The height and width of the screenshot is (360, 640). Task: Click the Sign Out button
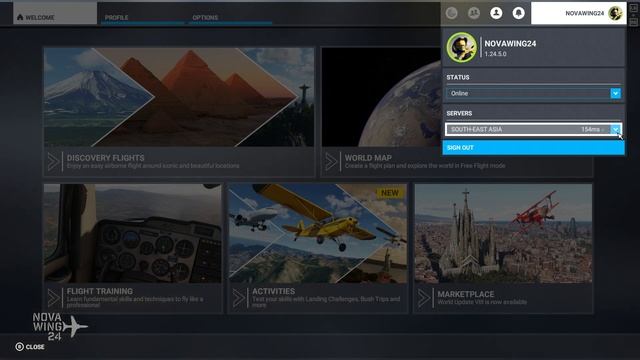pos(533,148)
